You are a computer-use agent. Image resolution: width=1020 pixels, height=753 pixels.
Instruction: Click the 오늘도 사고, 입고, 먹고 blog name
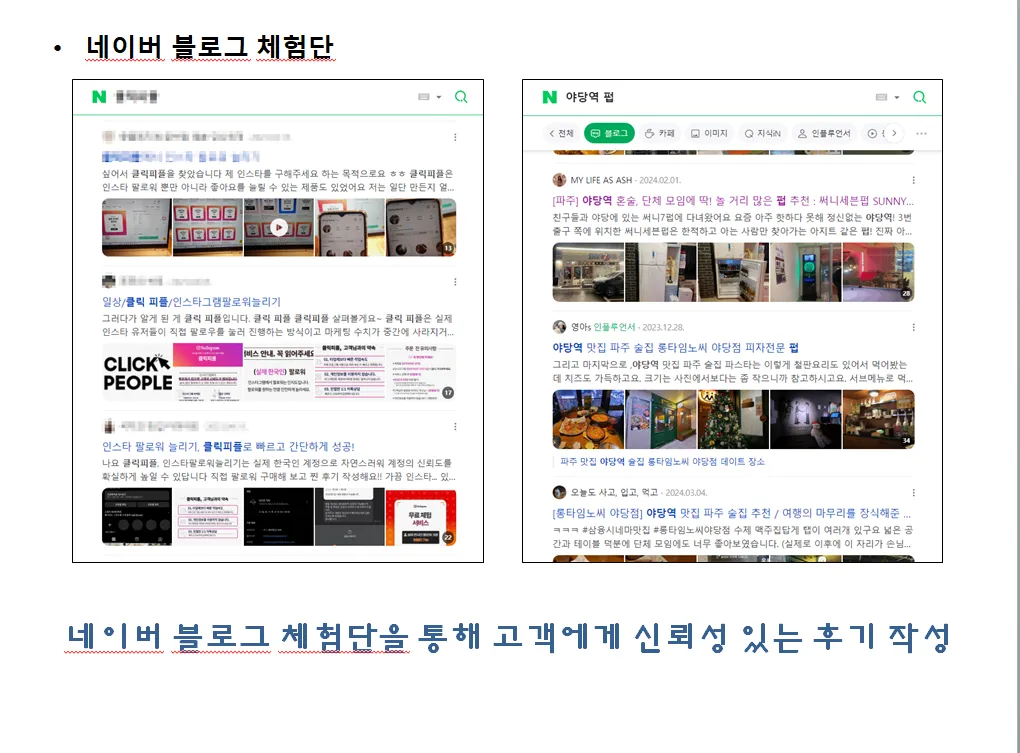614,493
